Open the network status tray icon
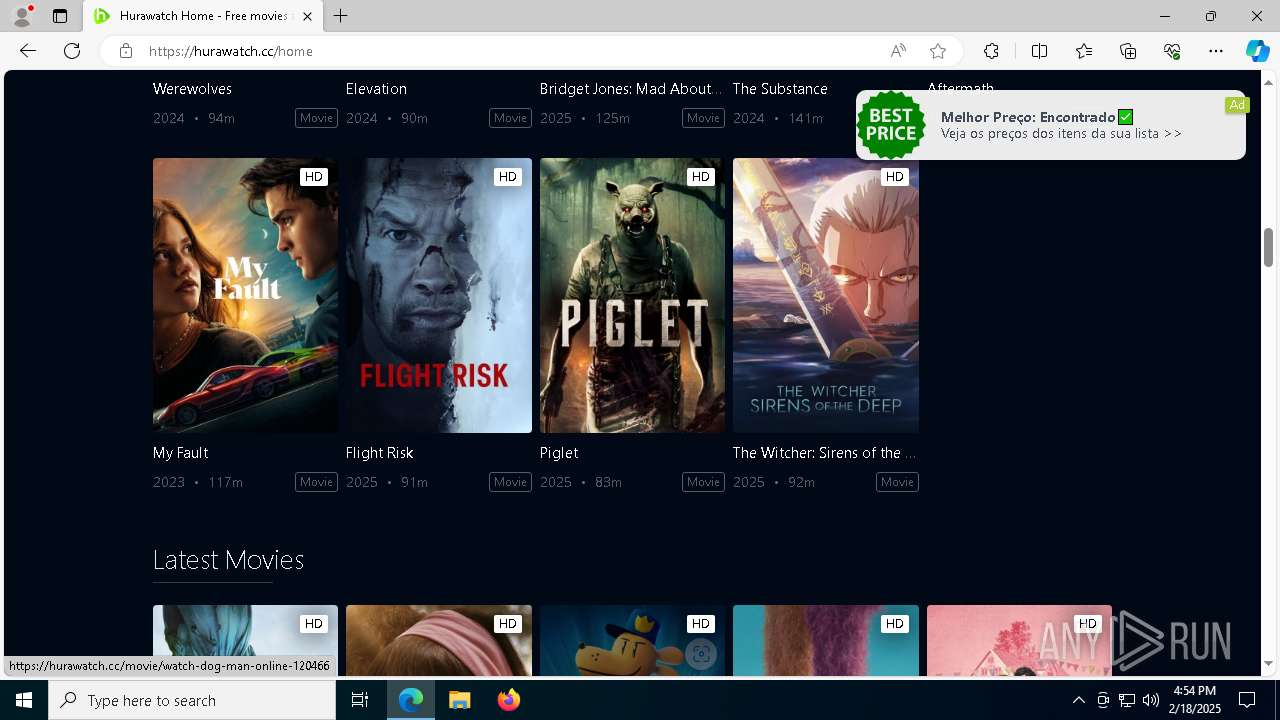Image resolution: width=1280 pixels, height=720 pixels. (1127, 700)
